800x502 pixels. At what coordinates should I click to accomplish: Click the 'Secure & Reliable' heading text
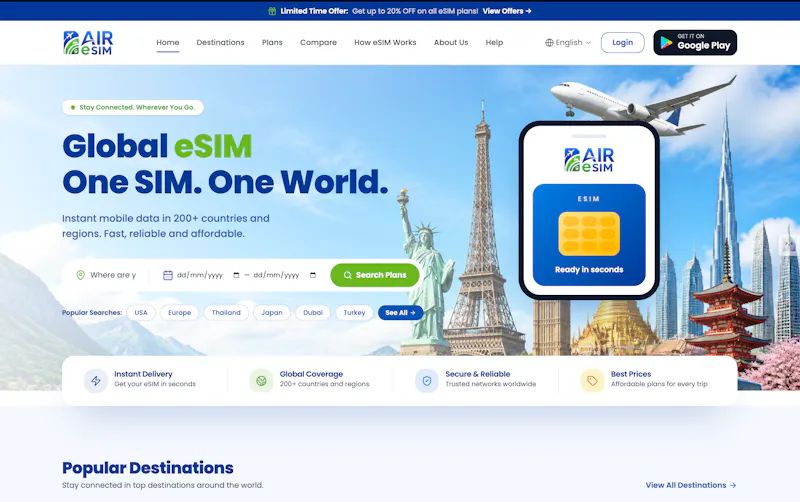tap(478, 374)
